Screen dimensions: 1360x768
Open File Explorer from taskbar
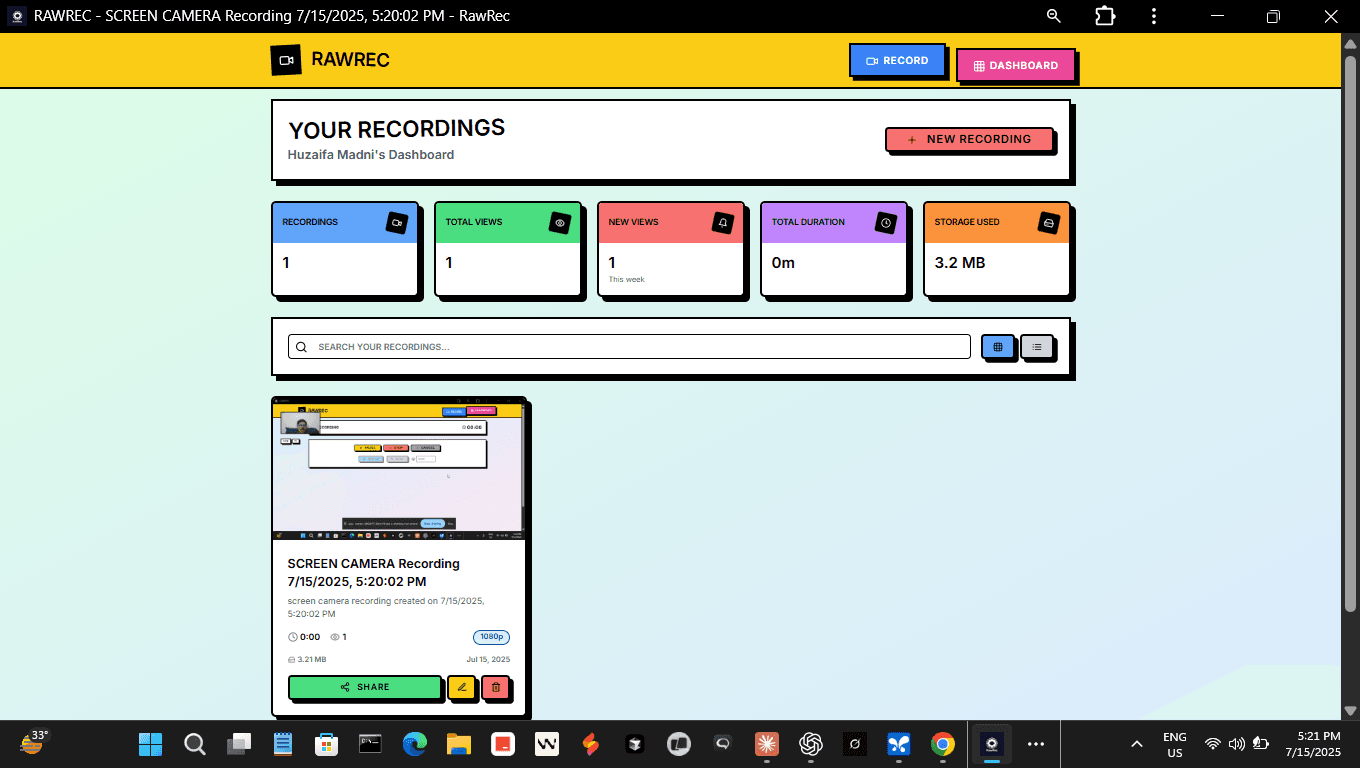[458, 744]
